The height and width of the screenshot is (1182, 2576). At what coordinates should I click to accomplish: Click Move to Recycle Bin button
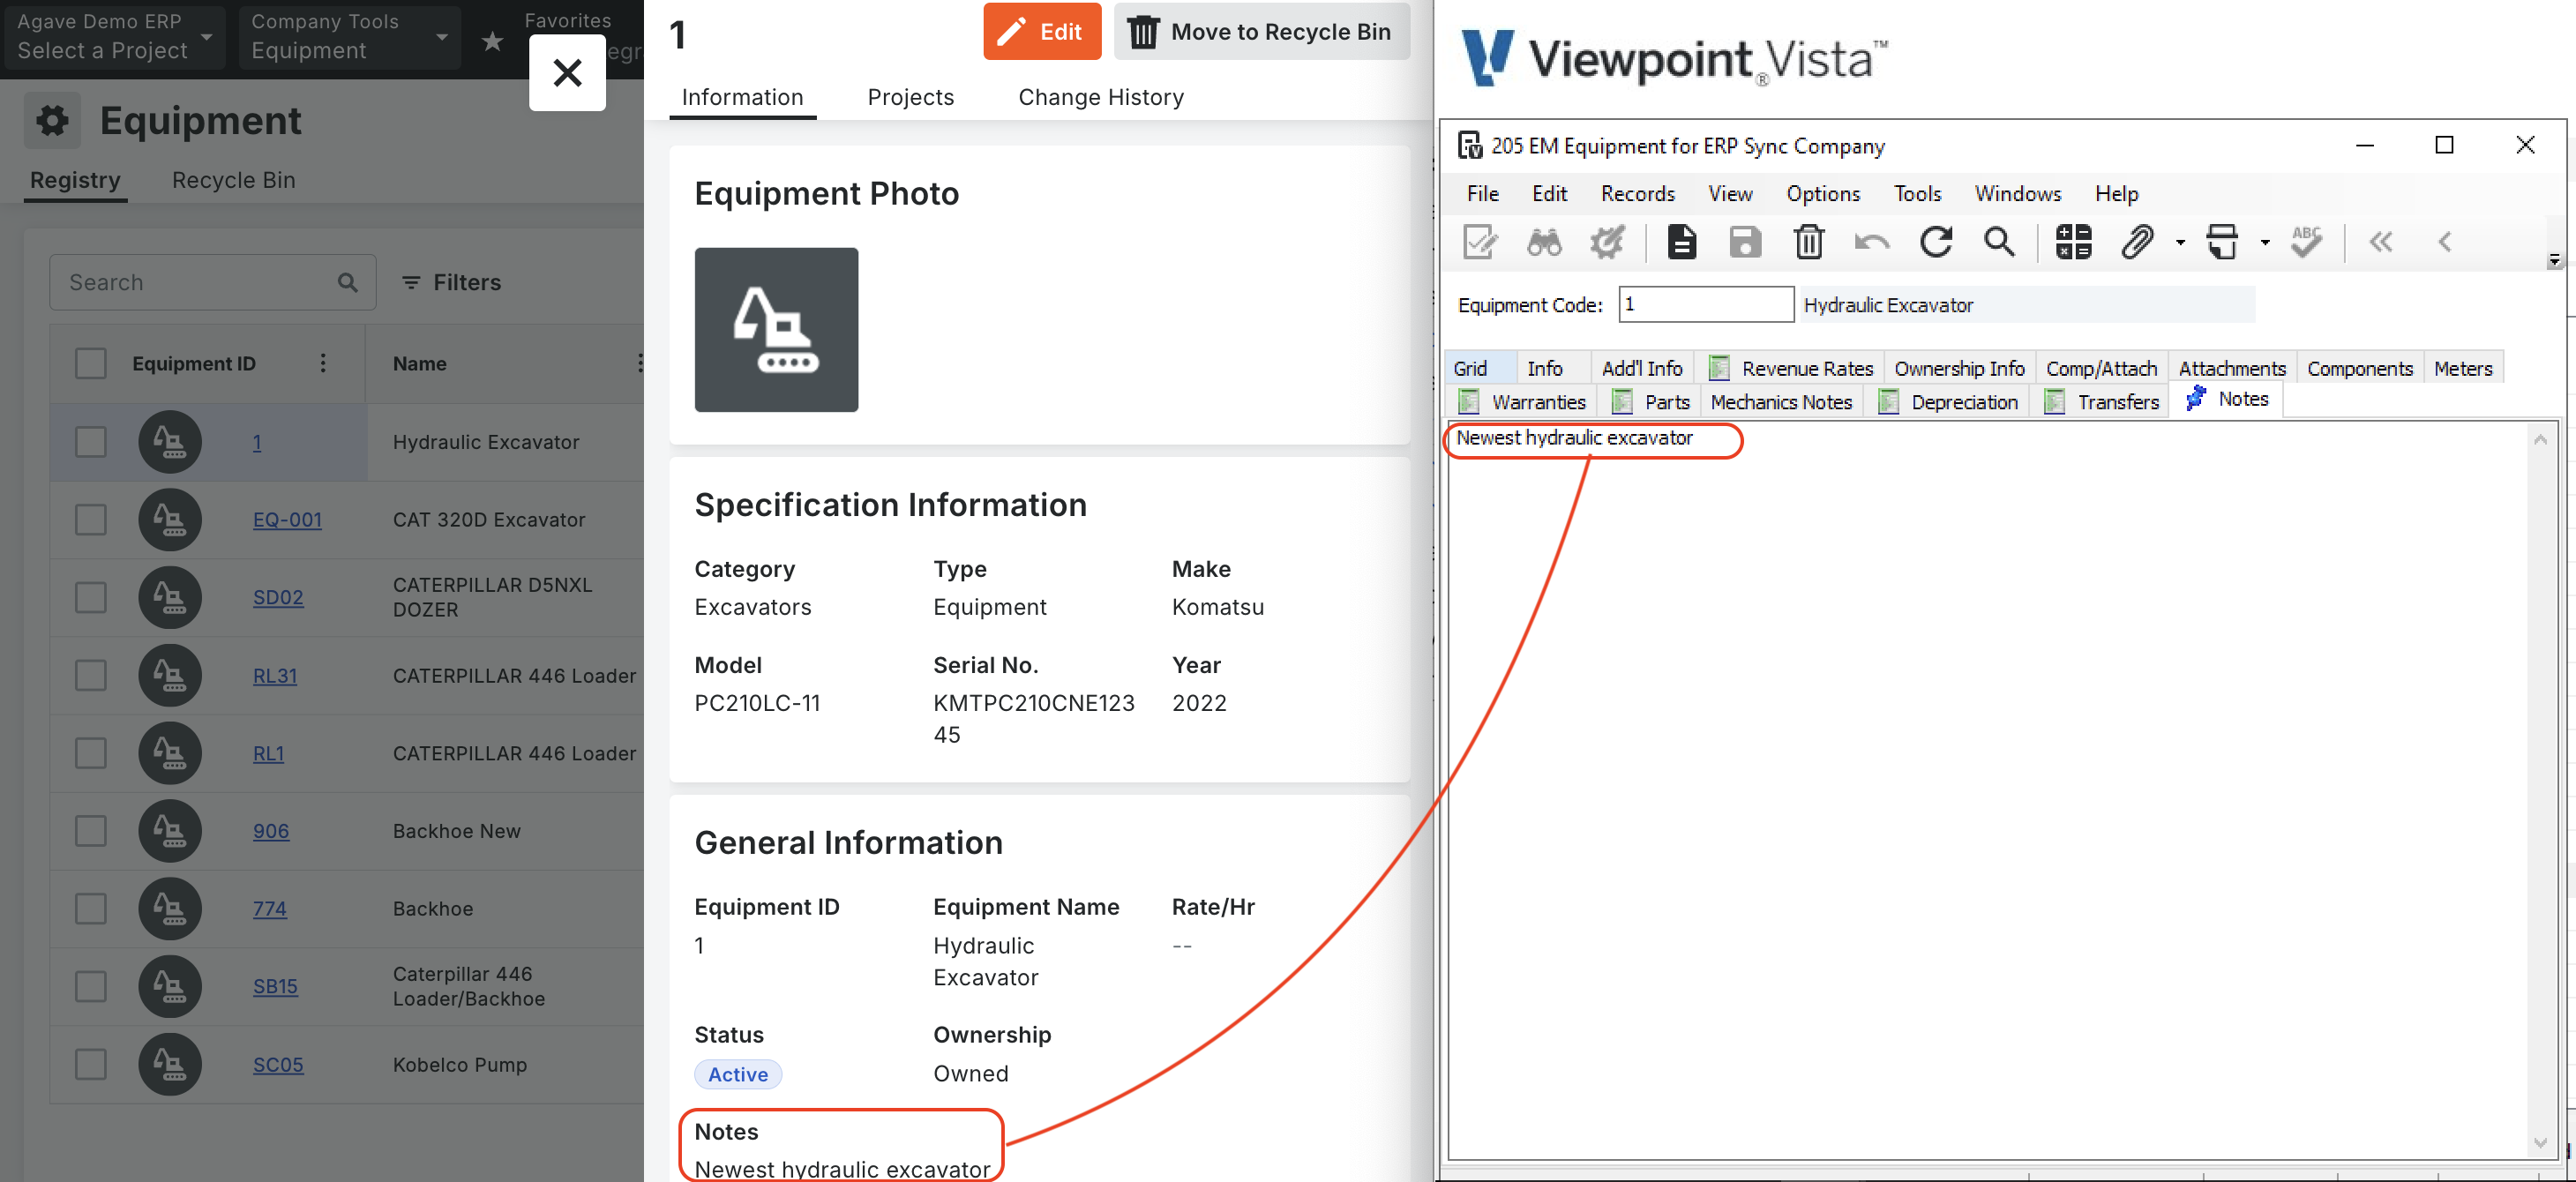(x=1262, y=32)
